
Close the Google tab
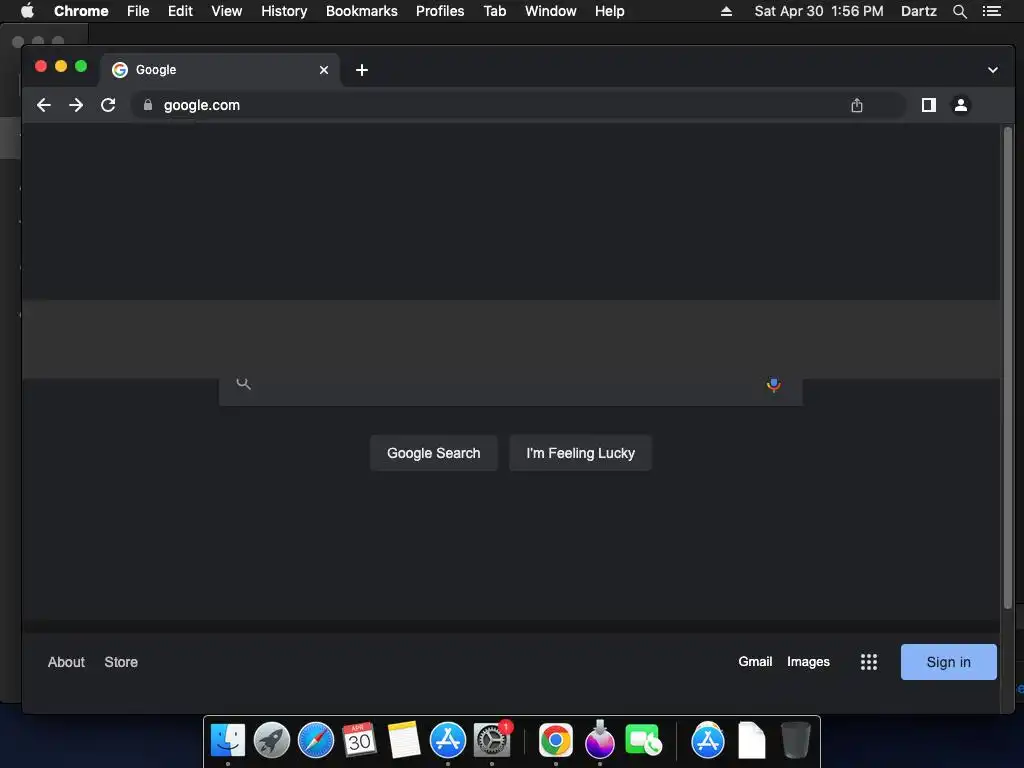tap(324, 70)
